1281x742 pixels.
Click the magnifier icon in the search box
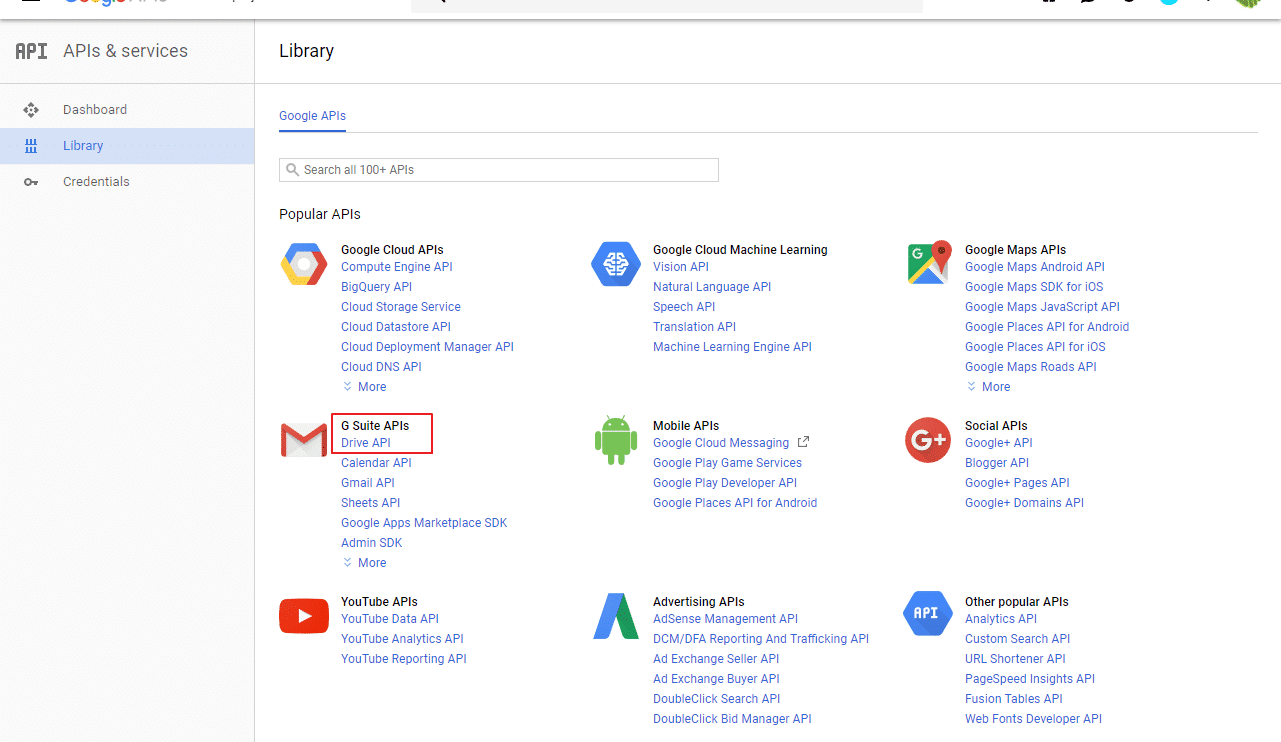pyautogui.click(x=292, y=170)
